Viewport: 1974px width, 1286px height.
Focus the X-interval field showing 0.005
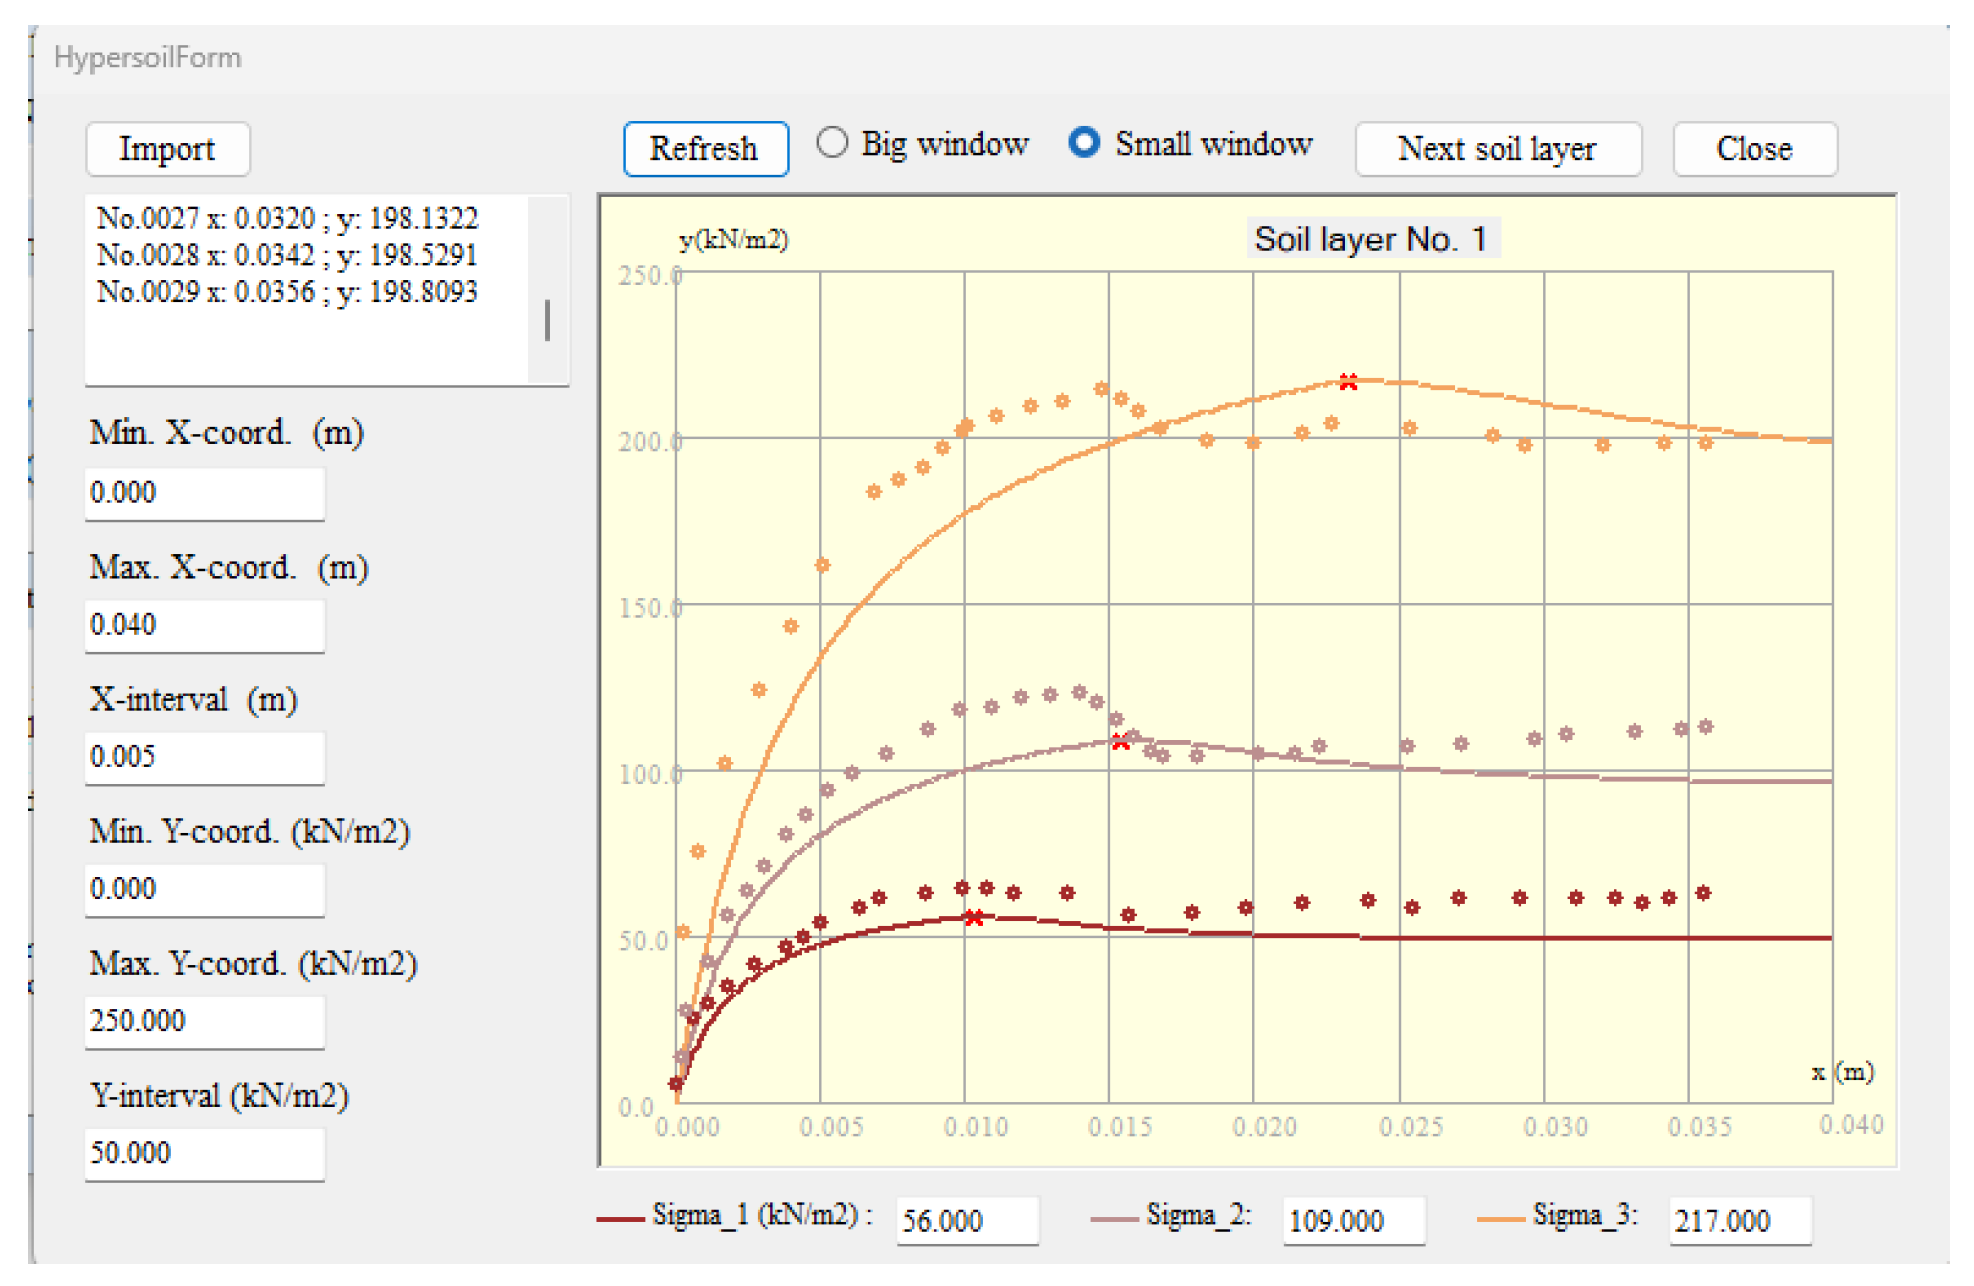coord(204,757)
